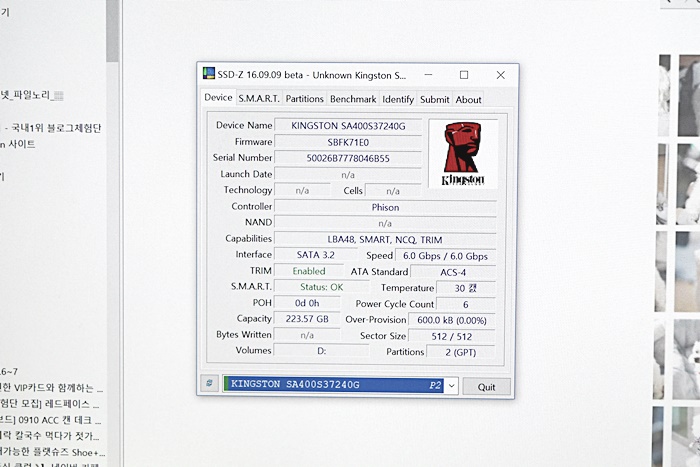Maximize the SSD-Z window
Screen dimensions: 700x467
(464, 75)
